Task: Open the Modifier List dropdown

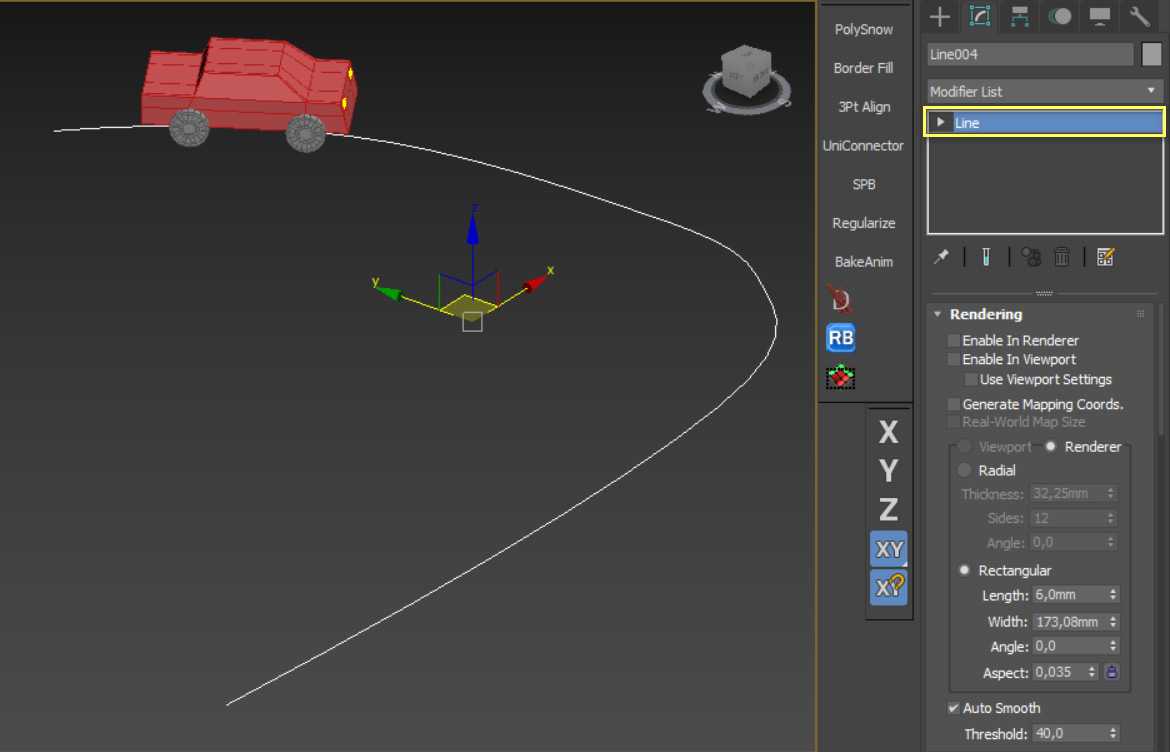Action: 1044,91
